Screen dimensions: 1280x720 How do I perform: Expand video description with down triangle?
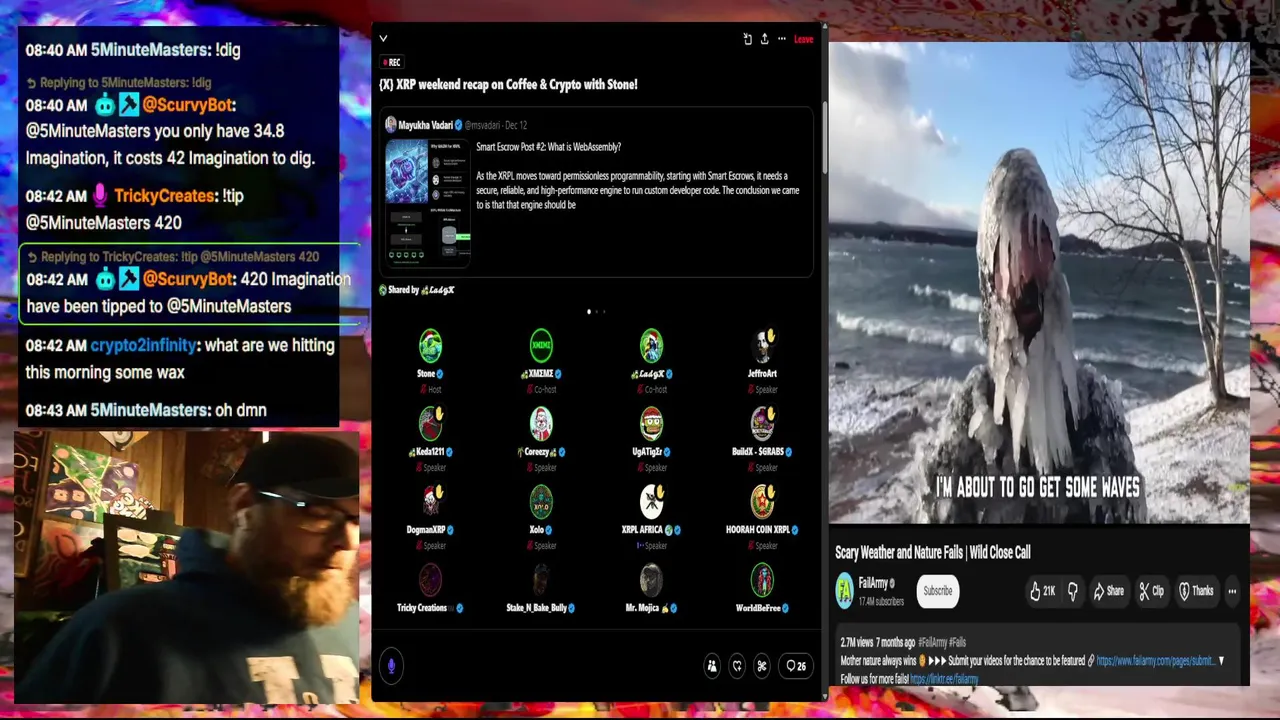(1221, 661)
